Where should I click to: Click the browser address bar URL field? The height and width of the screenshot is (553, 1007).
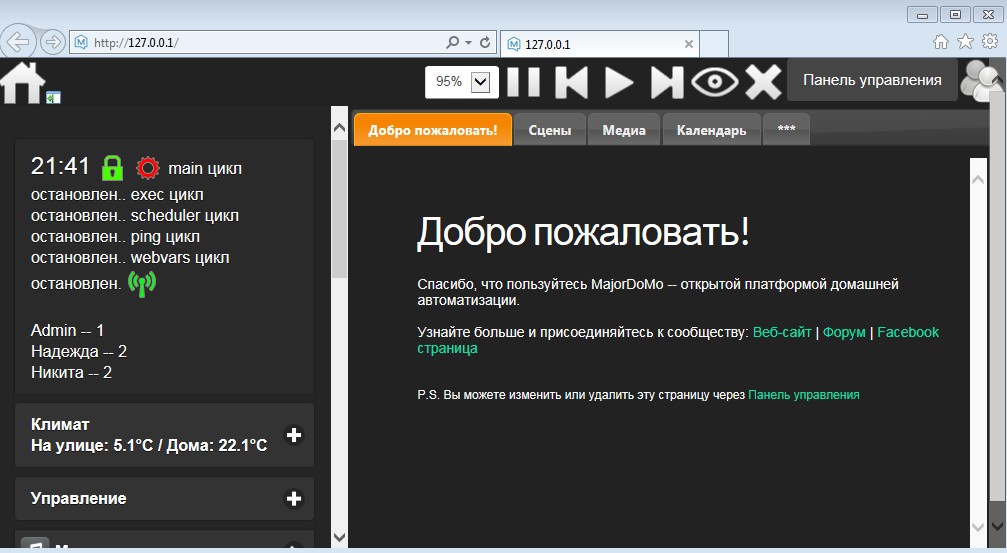[260, 43]
